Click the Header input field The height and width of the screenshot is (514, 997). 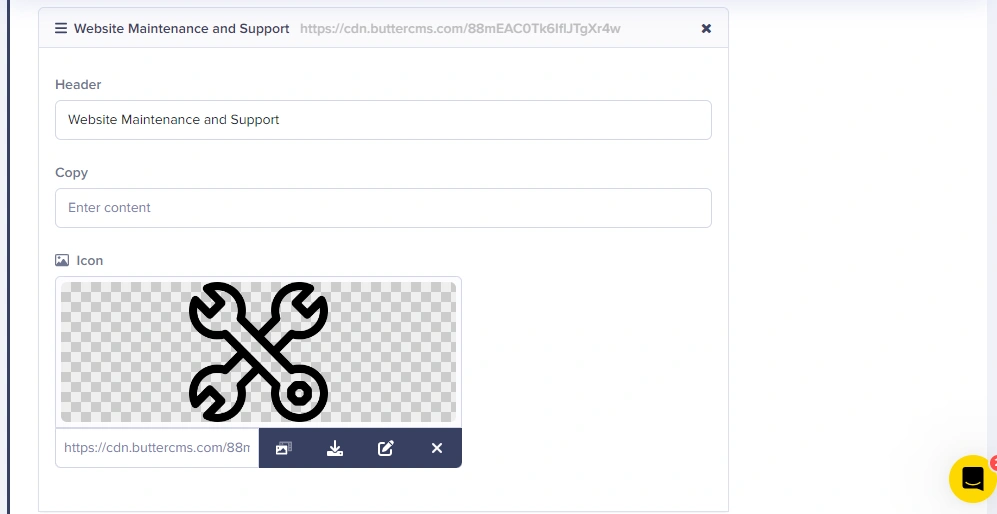[x=383, y=120]
